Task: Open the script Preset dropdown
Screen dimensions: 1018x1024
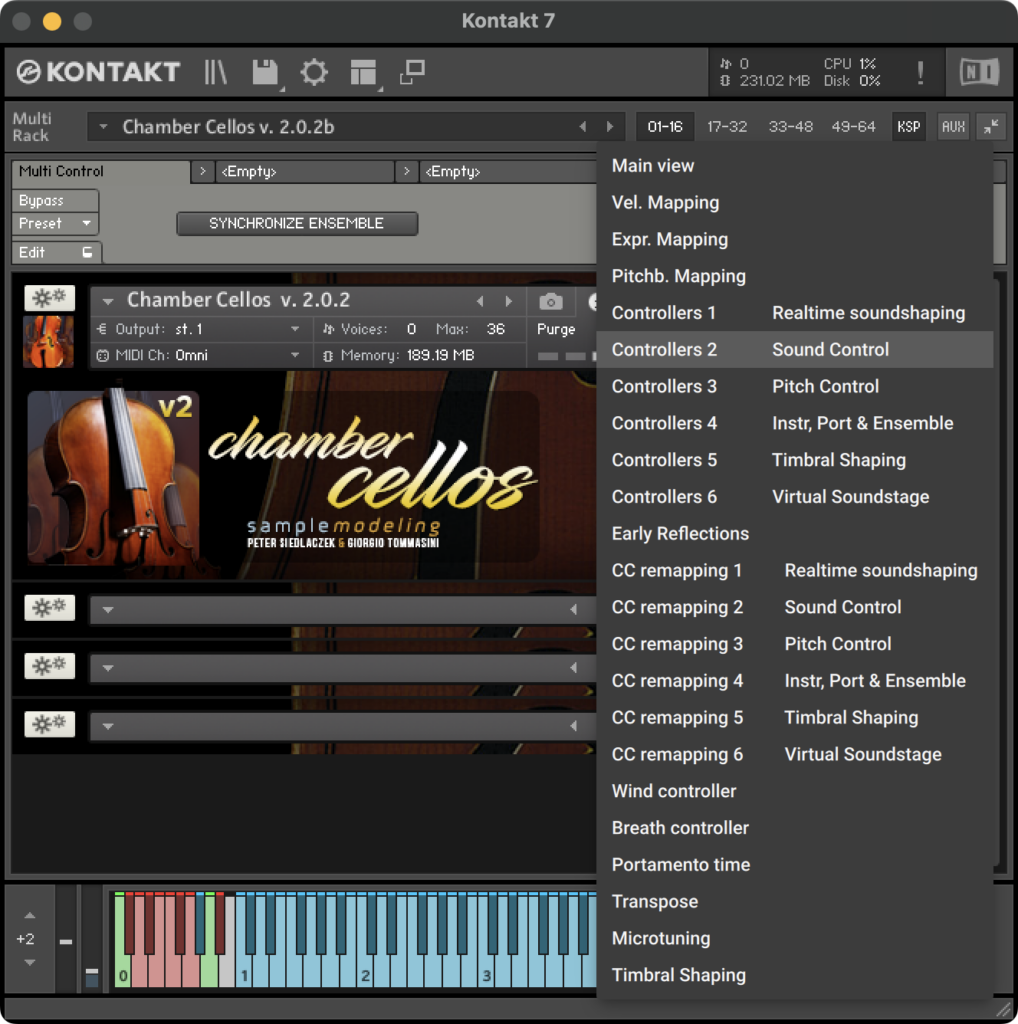Action: point(55,223)
